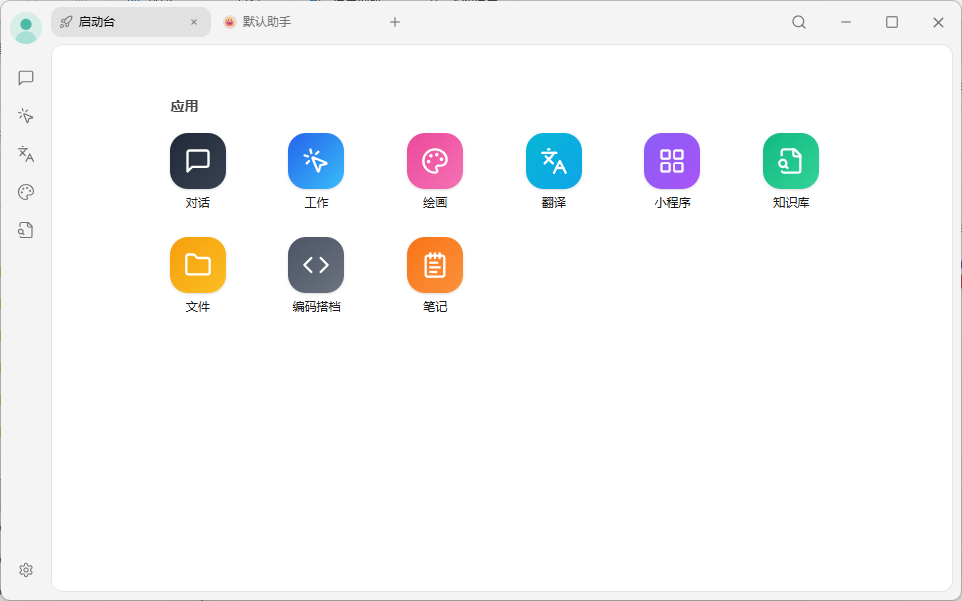Open the 知识库 knowledge base app icon
Screen dimensions: 962x601
(x=791, y=161)
